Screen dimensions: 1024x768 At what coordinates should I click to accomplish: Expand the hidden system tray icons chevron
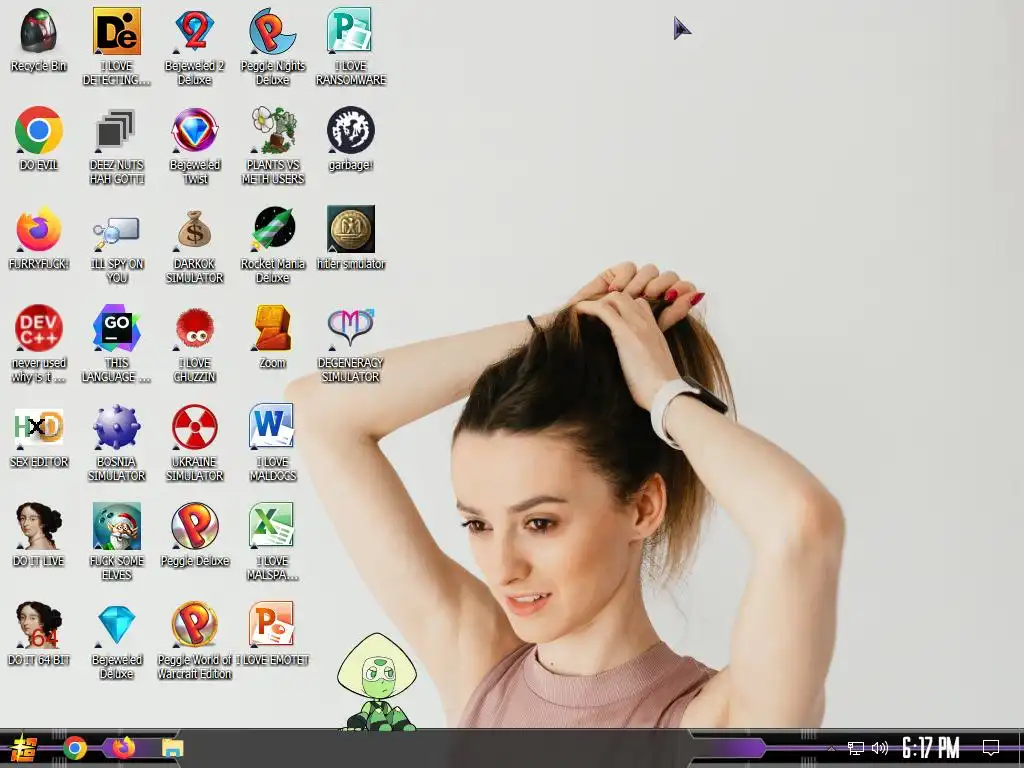(x=831, y=749)
